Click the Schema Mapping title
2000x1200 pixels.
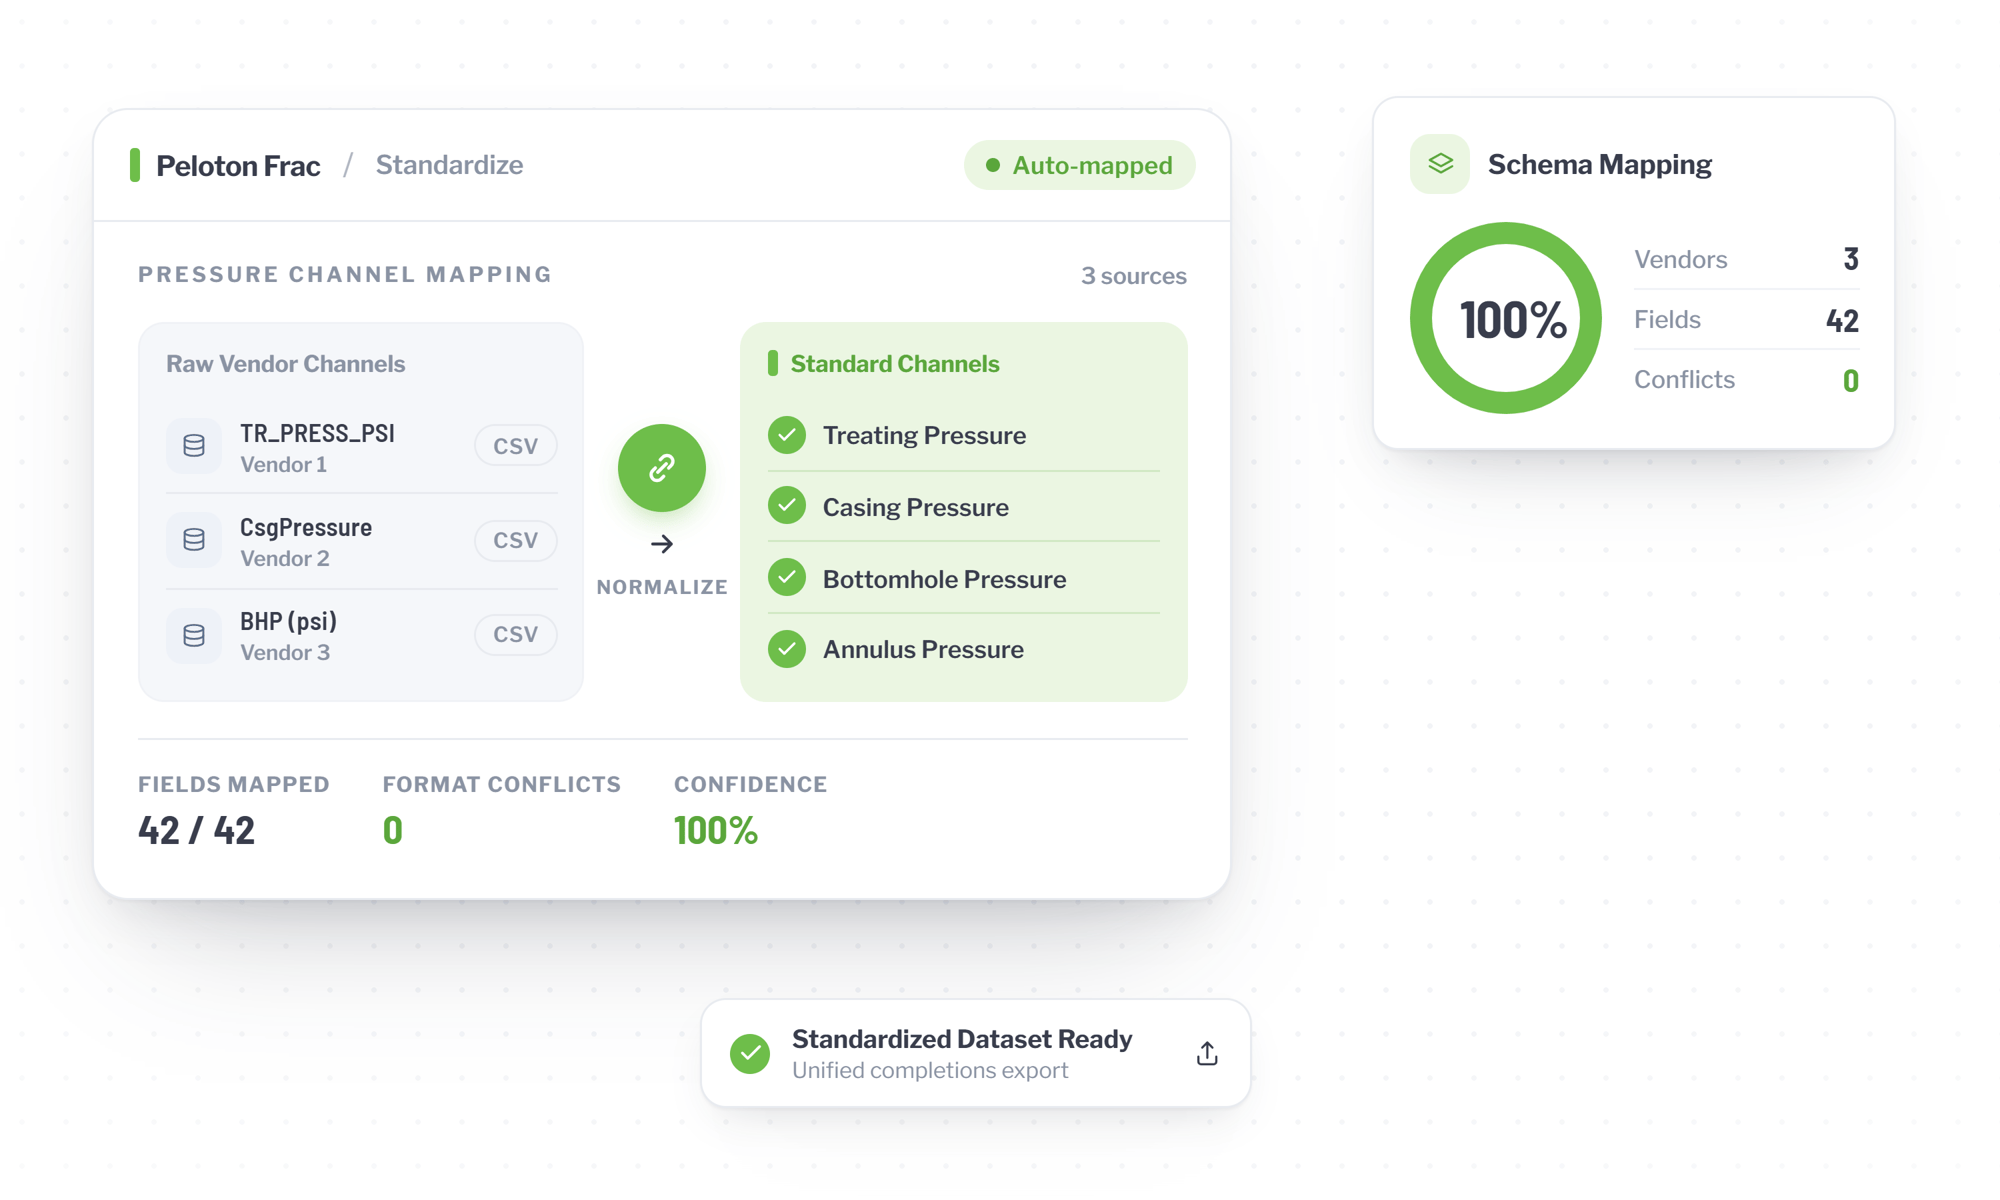coord(1600,164)
